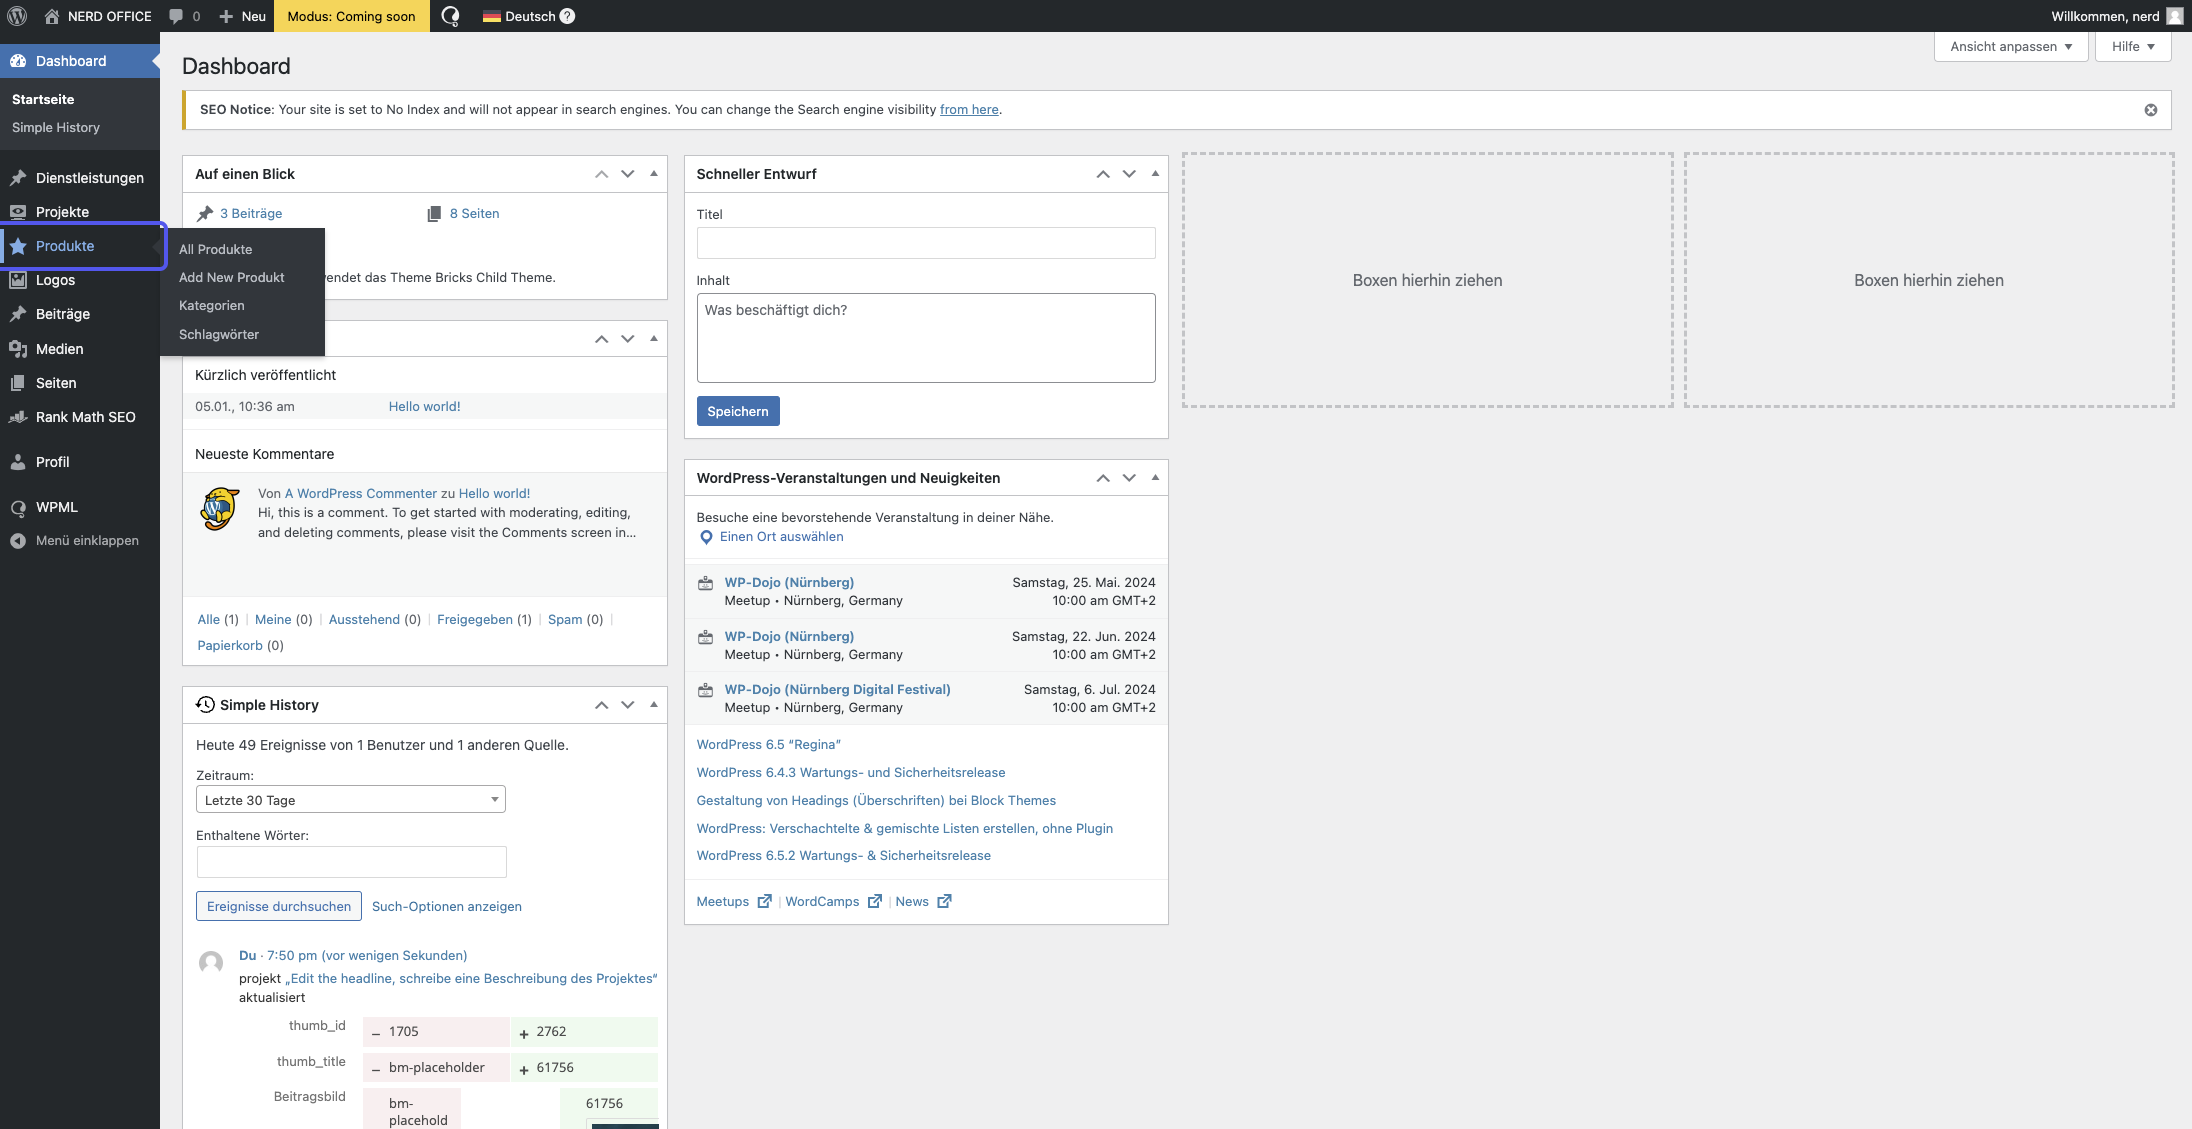This screenshot has width=2192, height=1129.
Task: Open the Ansicht anpassen dropdown
Action: click(x=2011, y=46)
